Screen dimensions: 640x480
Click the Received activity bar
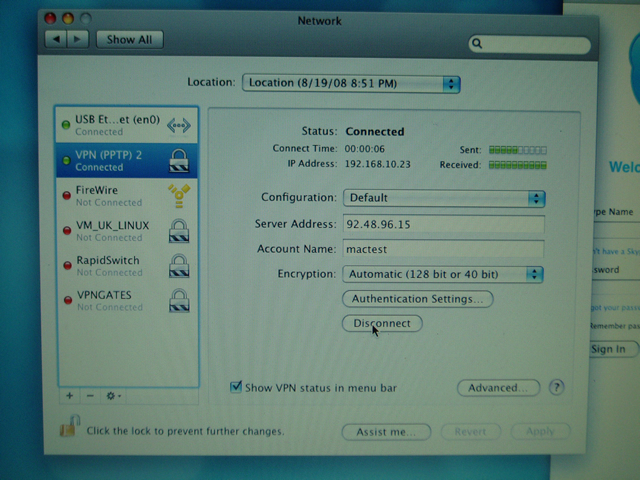coord(518,165)
